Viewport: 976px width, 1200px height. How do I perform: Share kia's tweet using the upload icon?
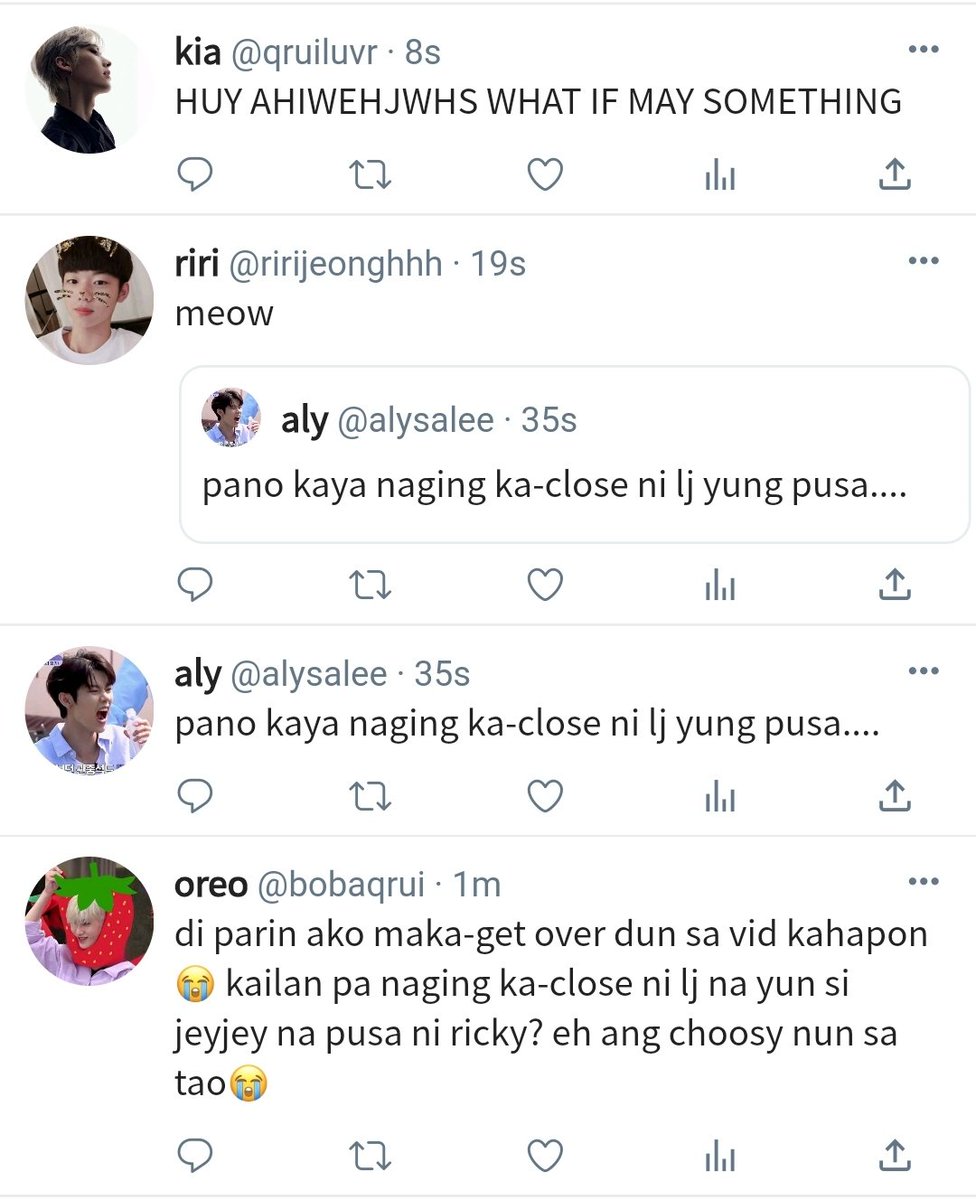coord(894,175)
